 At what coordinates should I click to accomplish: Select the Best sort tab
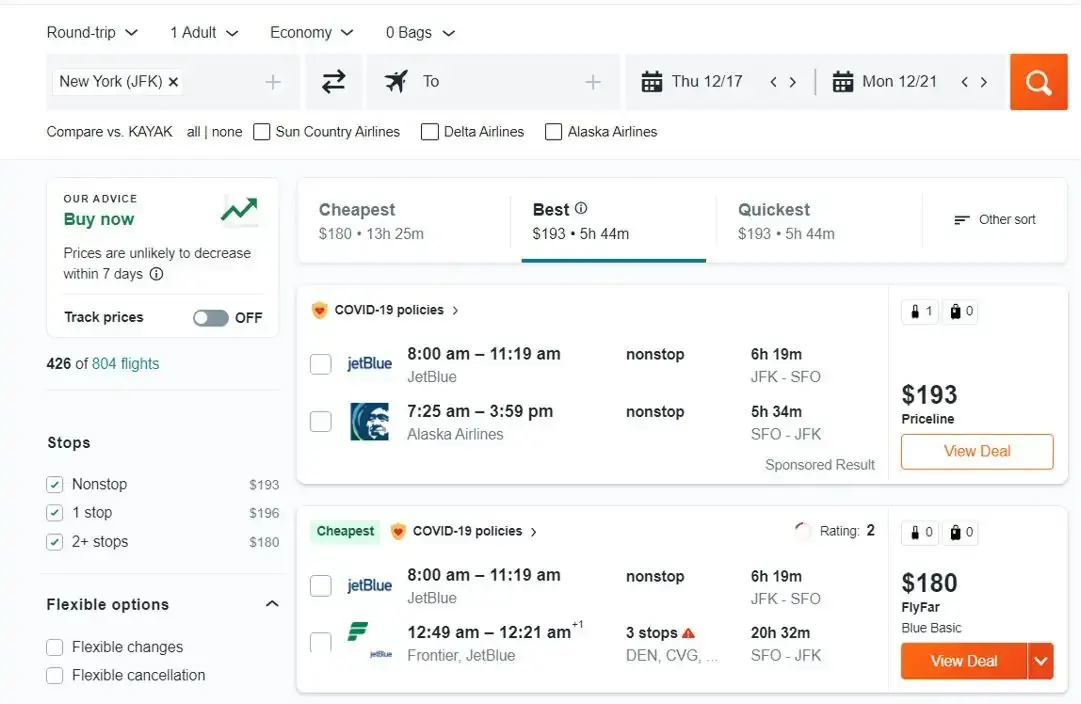(x=614, y=221)
